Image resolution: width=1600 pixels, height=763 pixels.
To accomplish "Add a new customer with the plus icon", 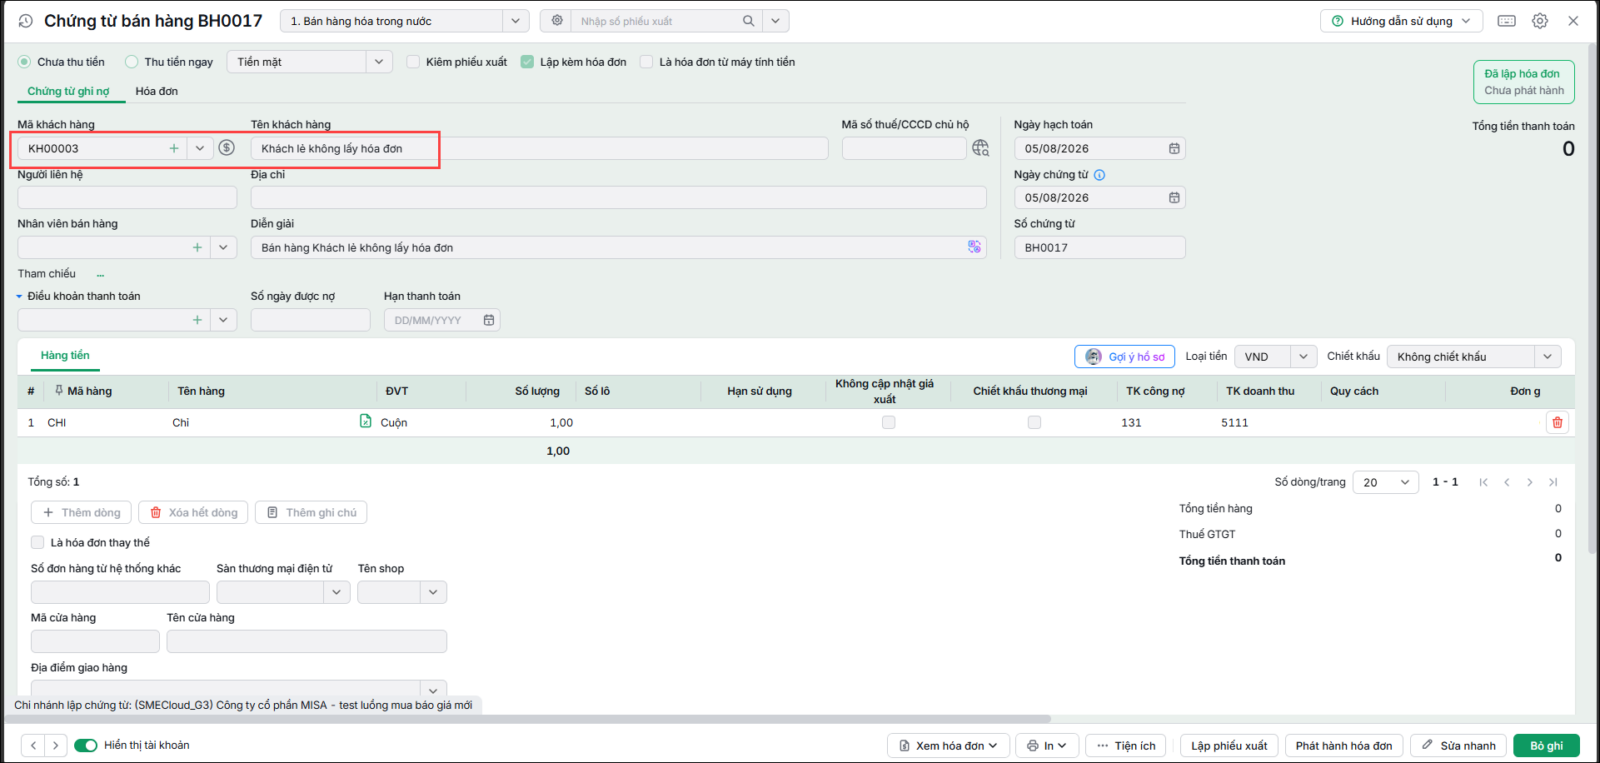I will tap(174, 148).
